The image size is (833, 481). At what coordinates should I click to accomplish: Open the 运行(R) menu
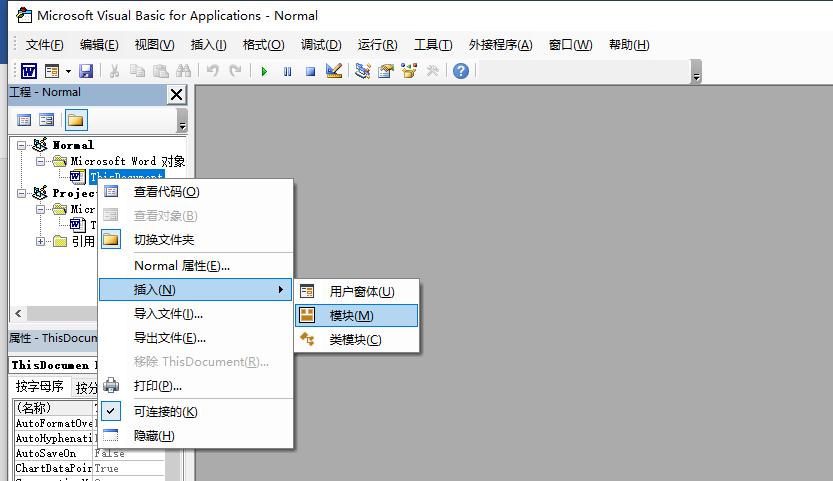click(377, 45)
